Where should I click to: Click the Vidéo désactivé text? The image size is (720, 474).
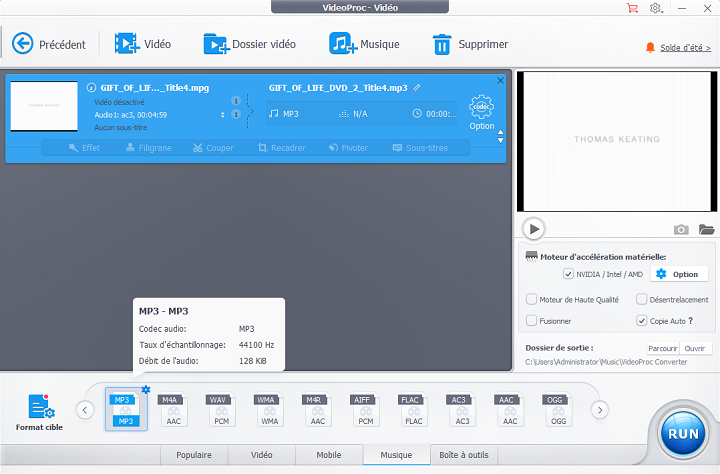click(x=119, y=102)
